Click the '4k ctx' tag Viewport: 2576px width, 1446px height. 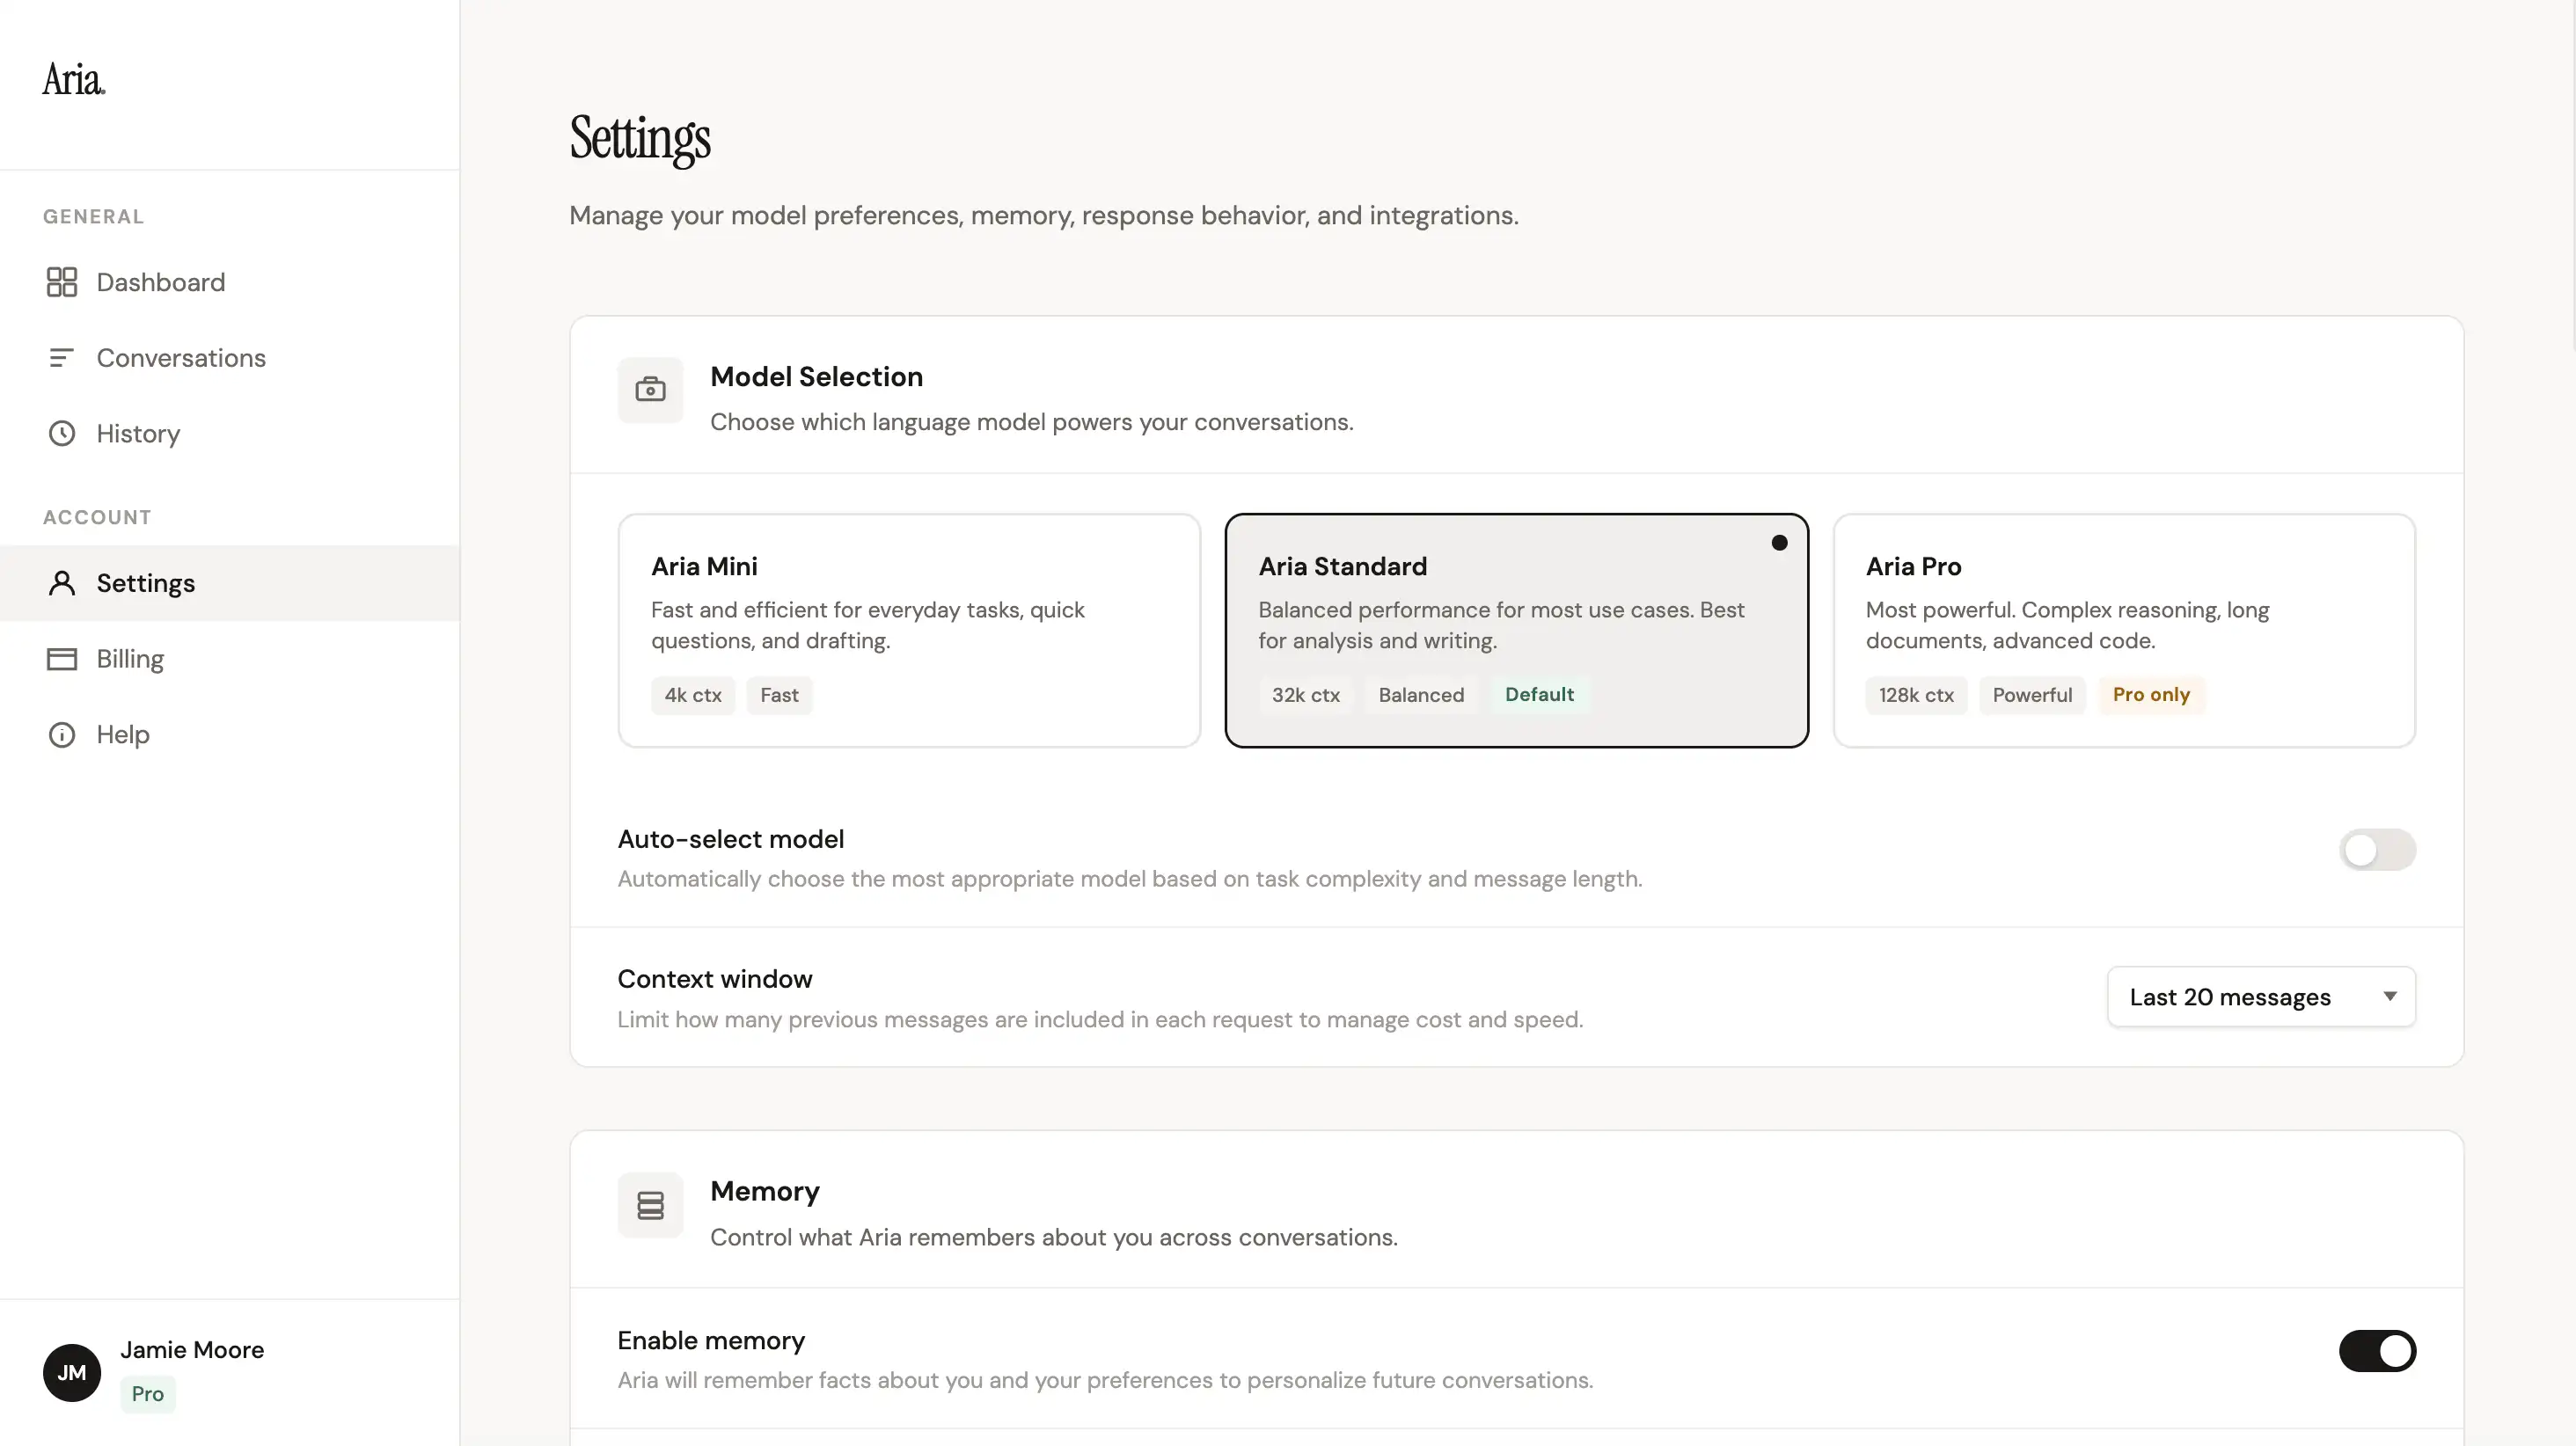click(693, 695)
